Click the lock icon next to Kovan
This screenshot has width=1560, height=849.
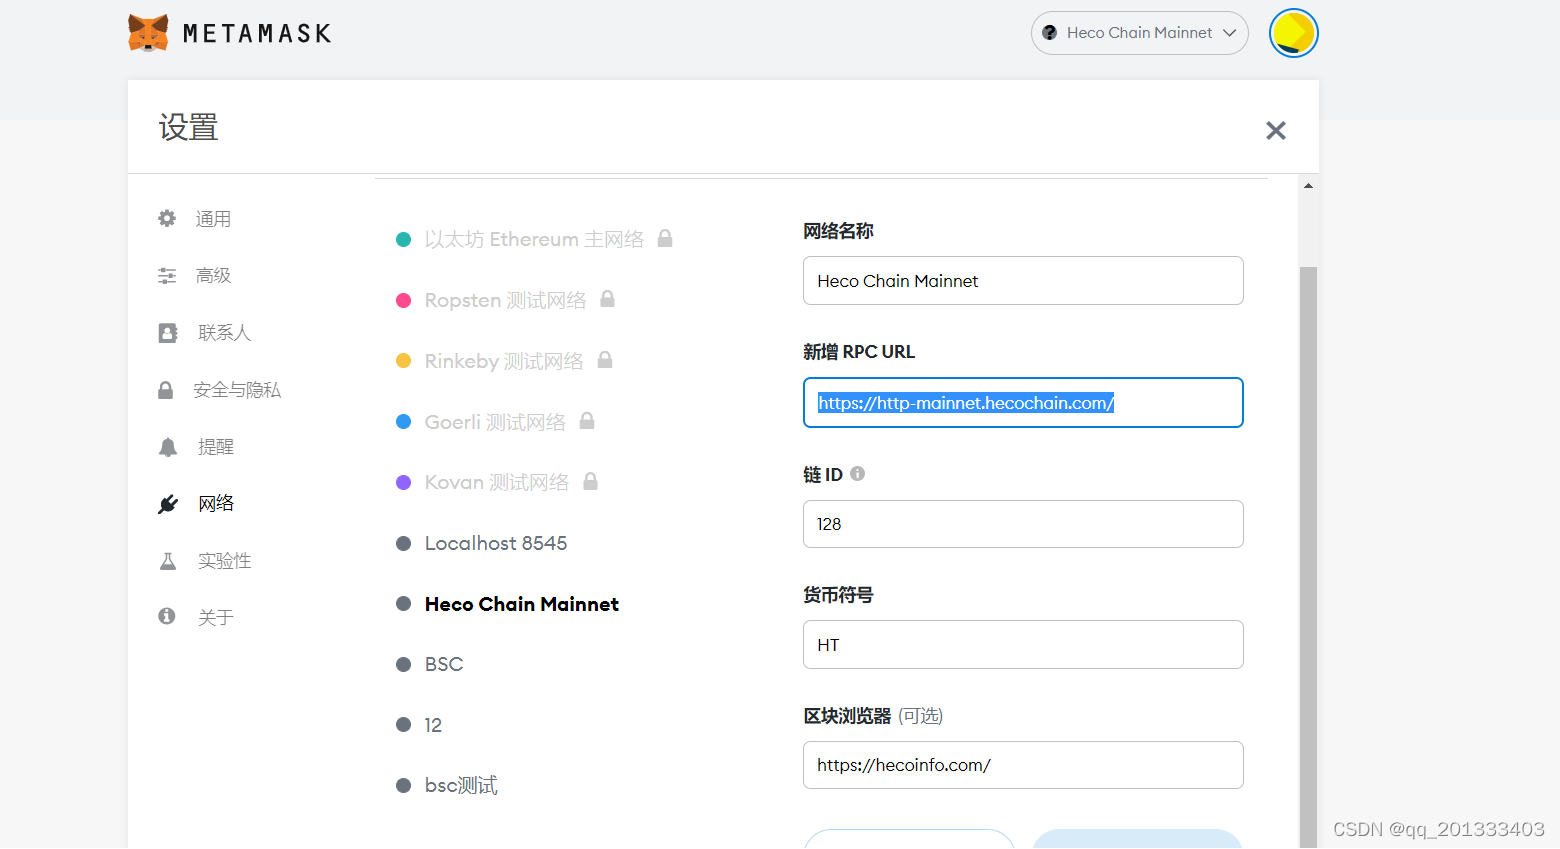tap(591, 481)
